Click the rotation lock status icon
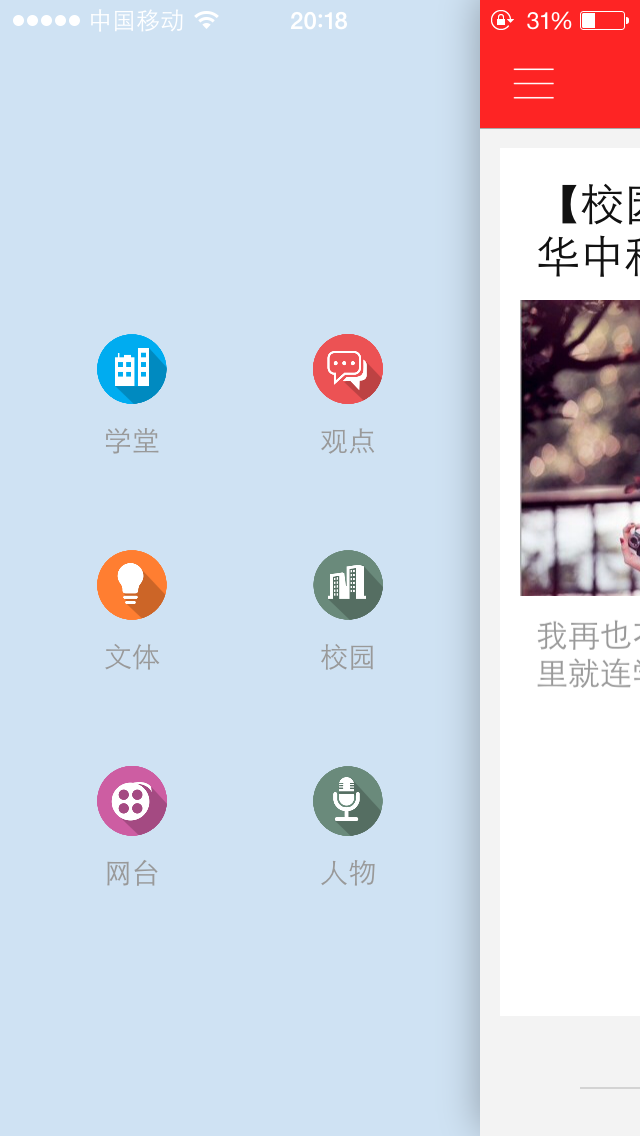The height and width of the screenshot is (1136, 640). pos(501,20)
